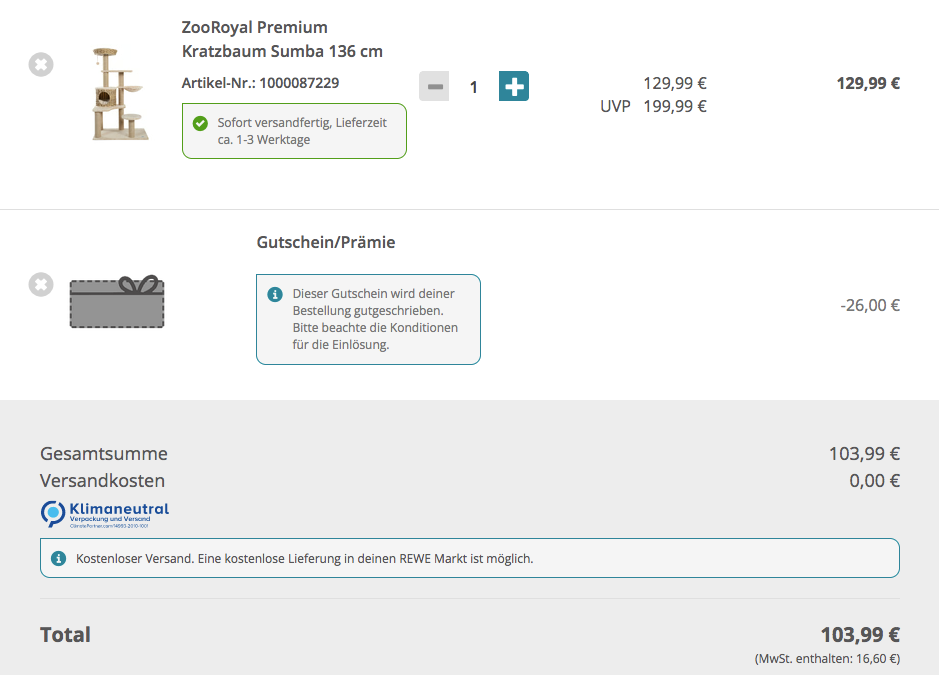
Task: Open the Kratzbaum product thumbnail
Action: click(x=118, y=94)
